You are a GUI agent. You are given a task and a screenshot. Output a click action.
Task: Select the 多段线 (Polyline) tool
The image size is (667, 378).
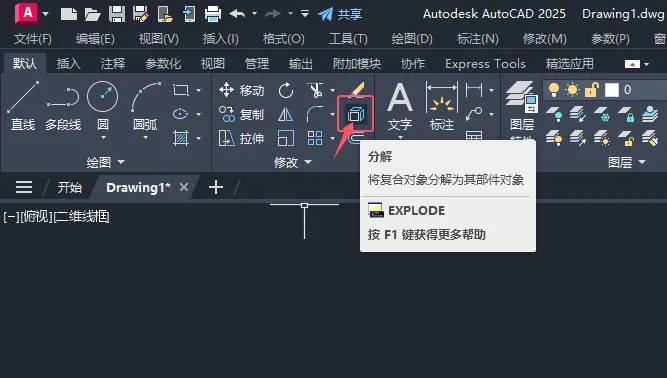pos(63,106)
